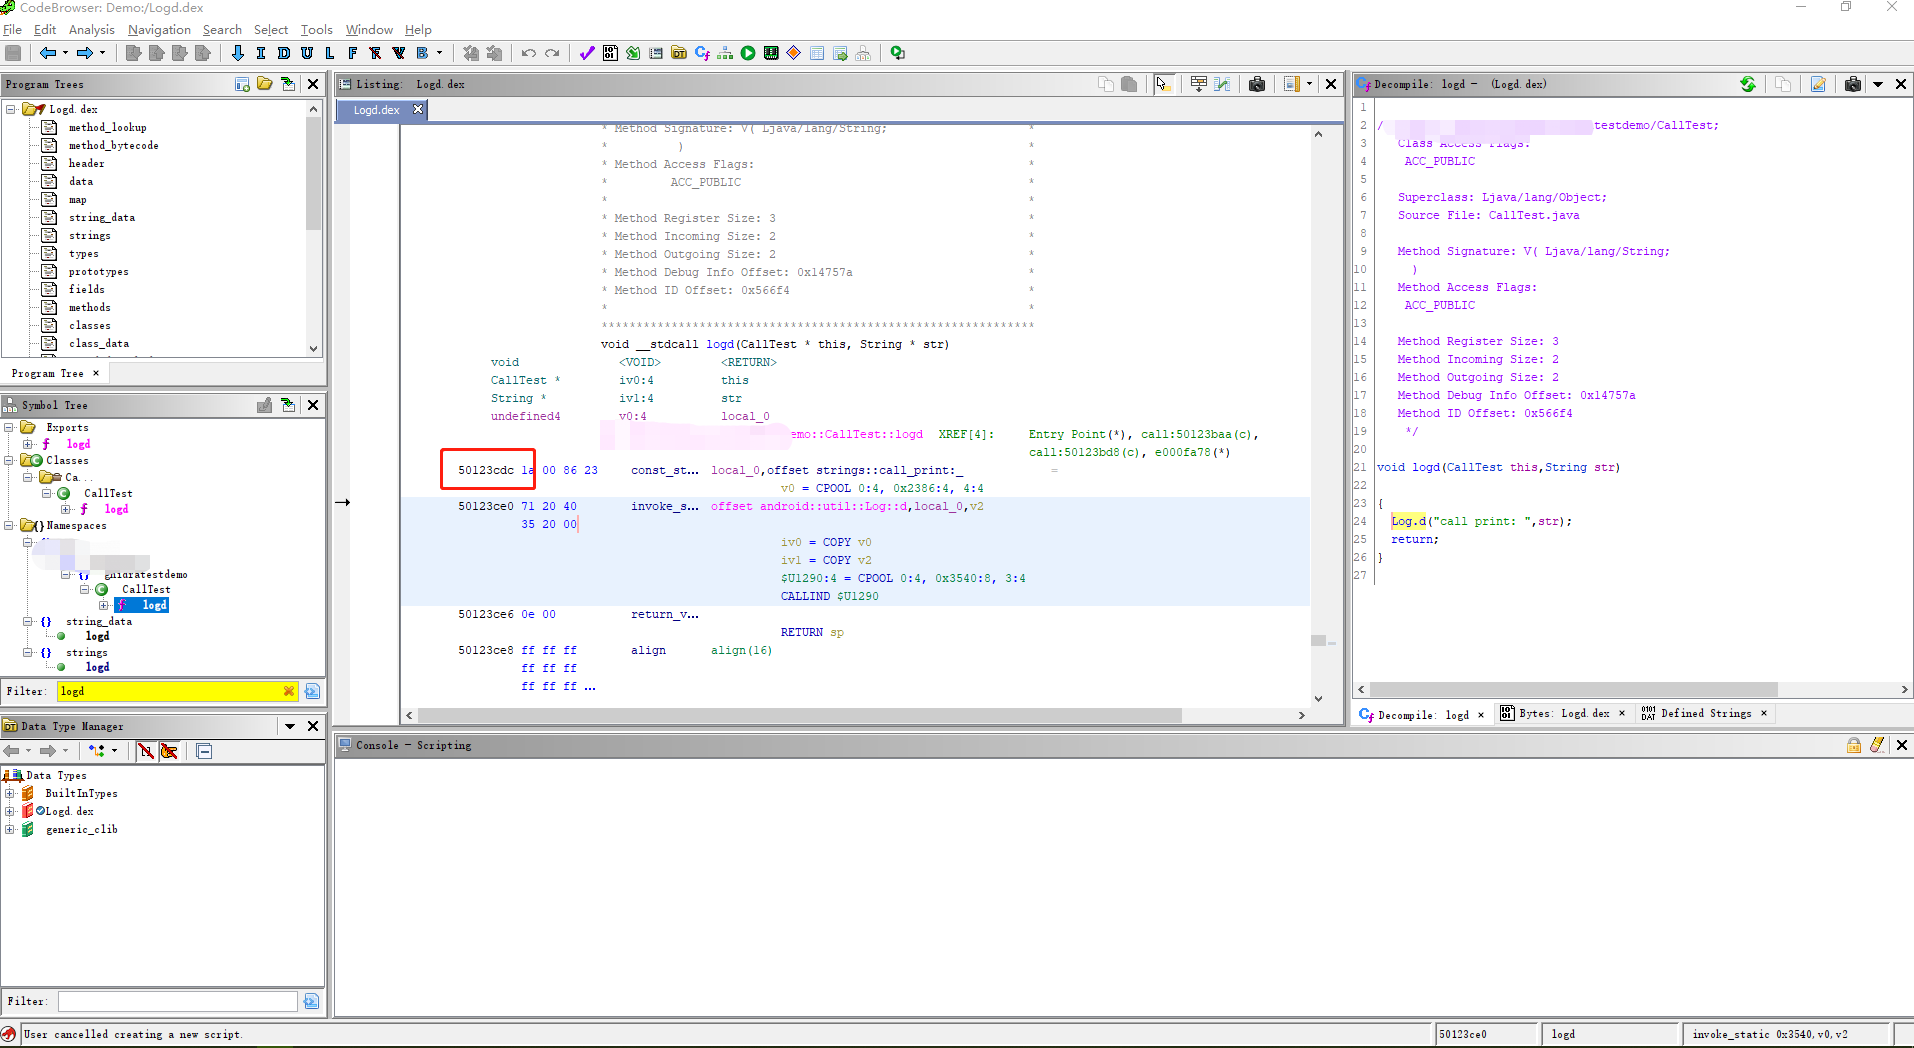Select the Logd.dex listing tab
Viewport: 1914px width, 1048px height.
(376, 110)
